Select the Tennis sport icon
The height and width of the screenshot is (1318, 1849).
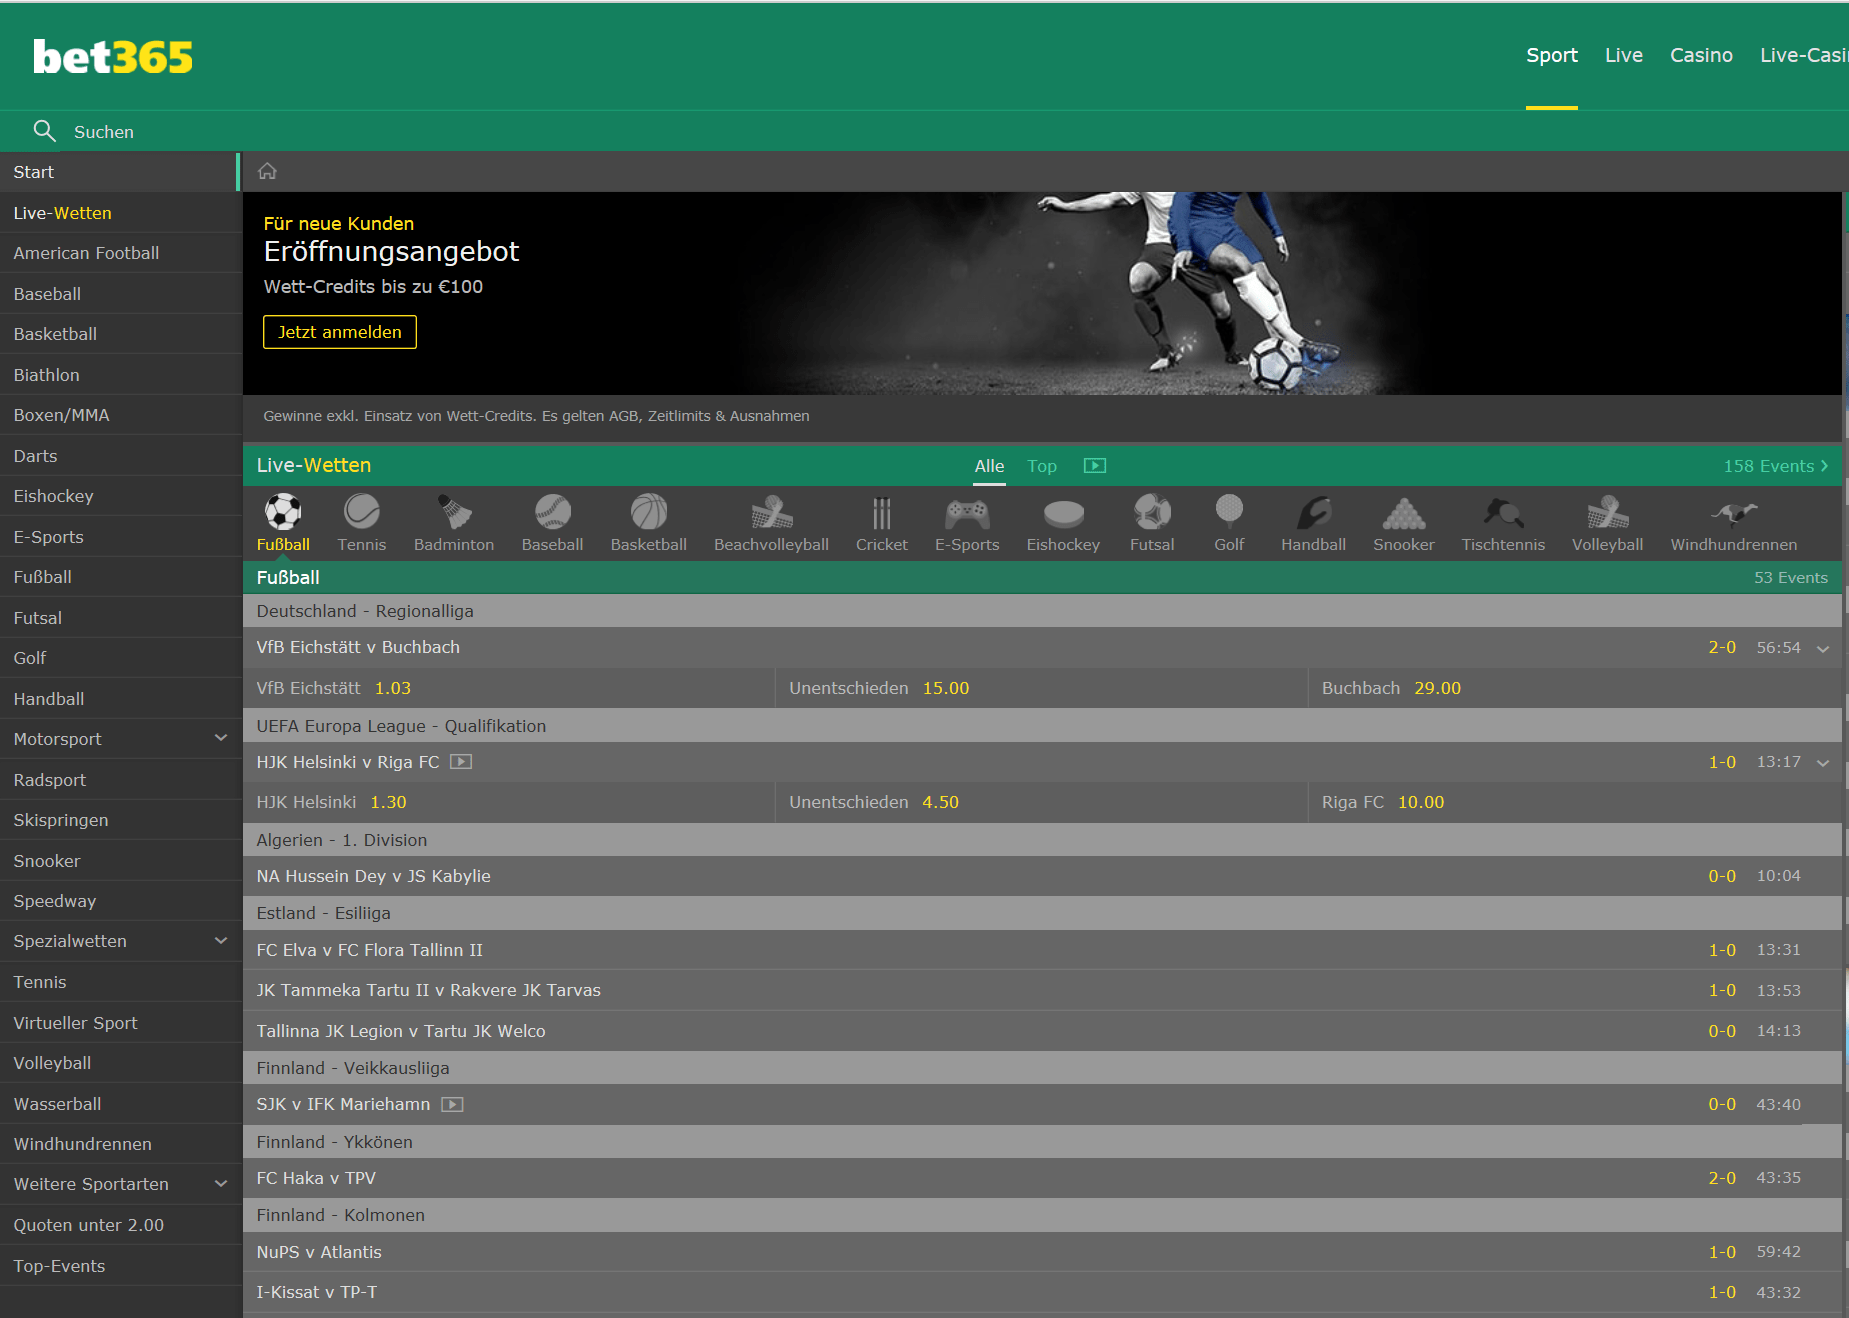point(361,513)
